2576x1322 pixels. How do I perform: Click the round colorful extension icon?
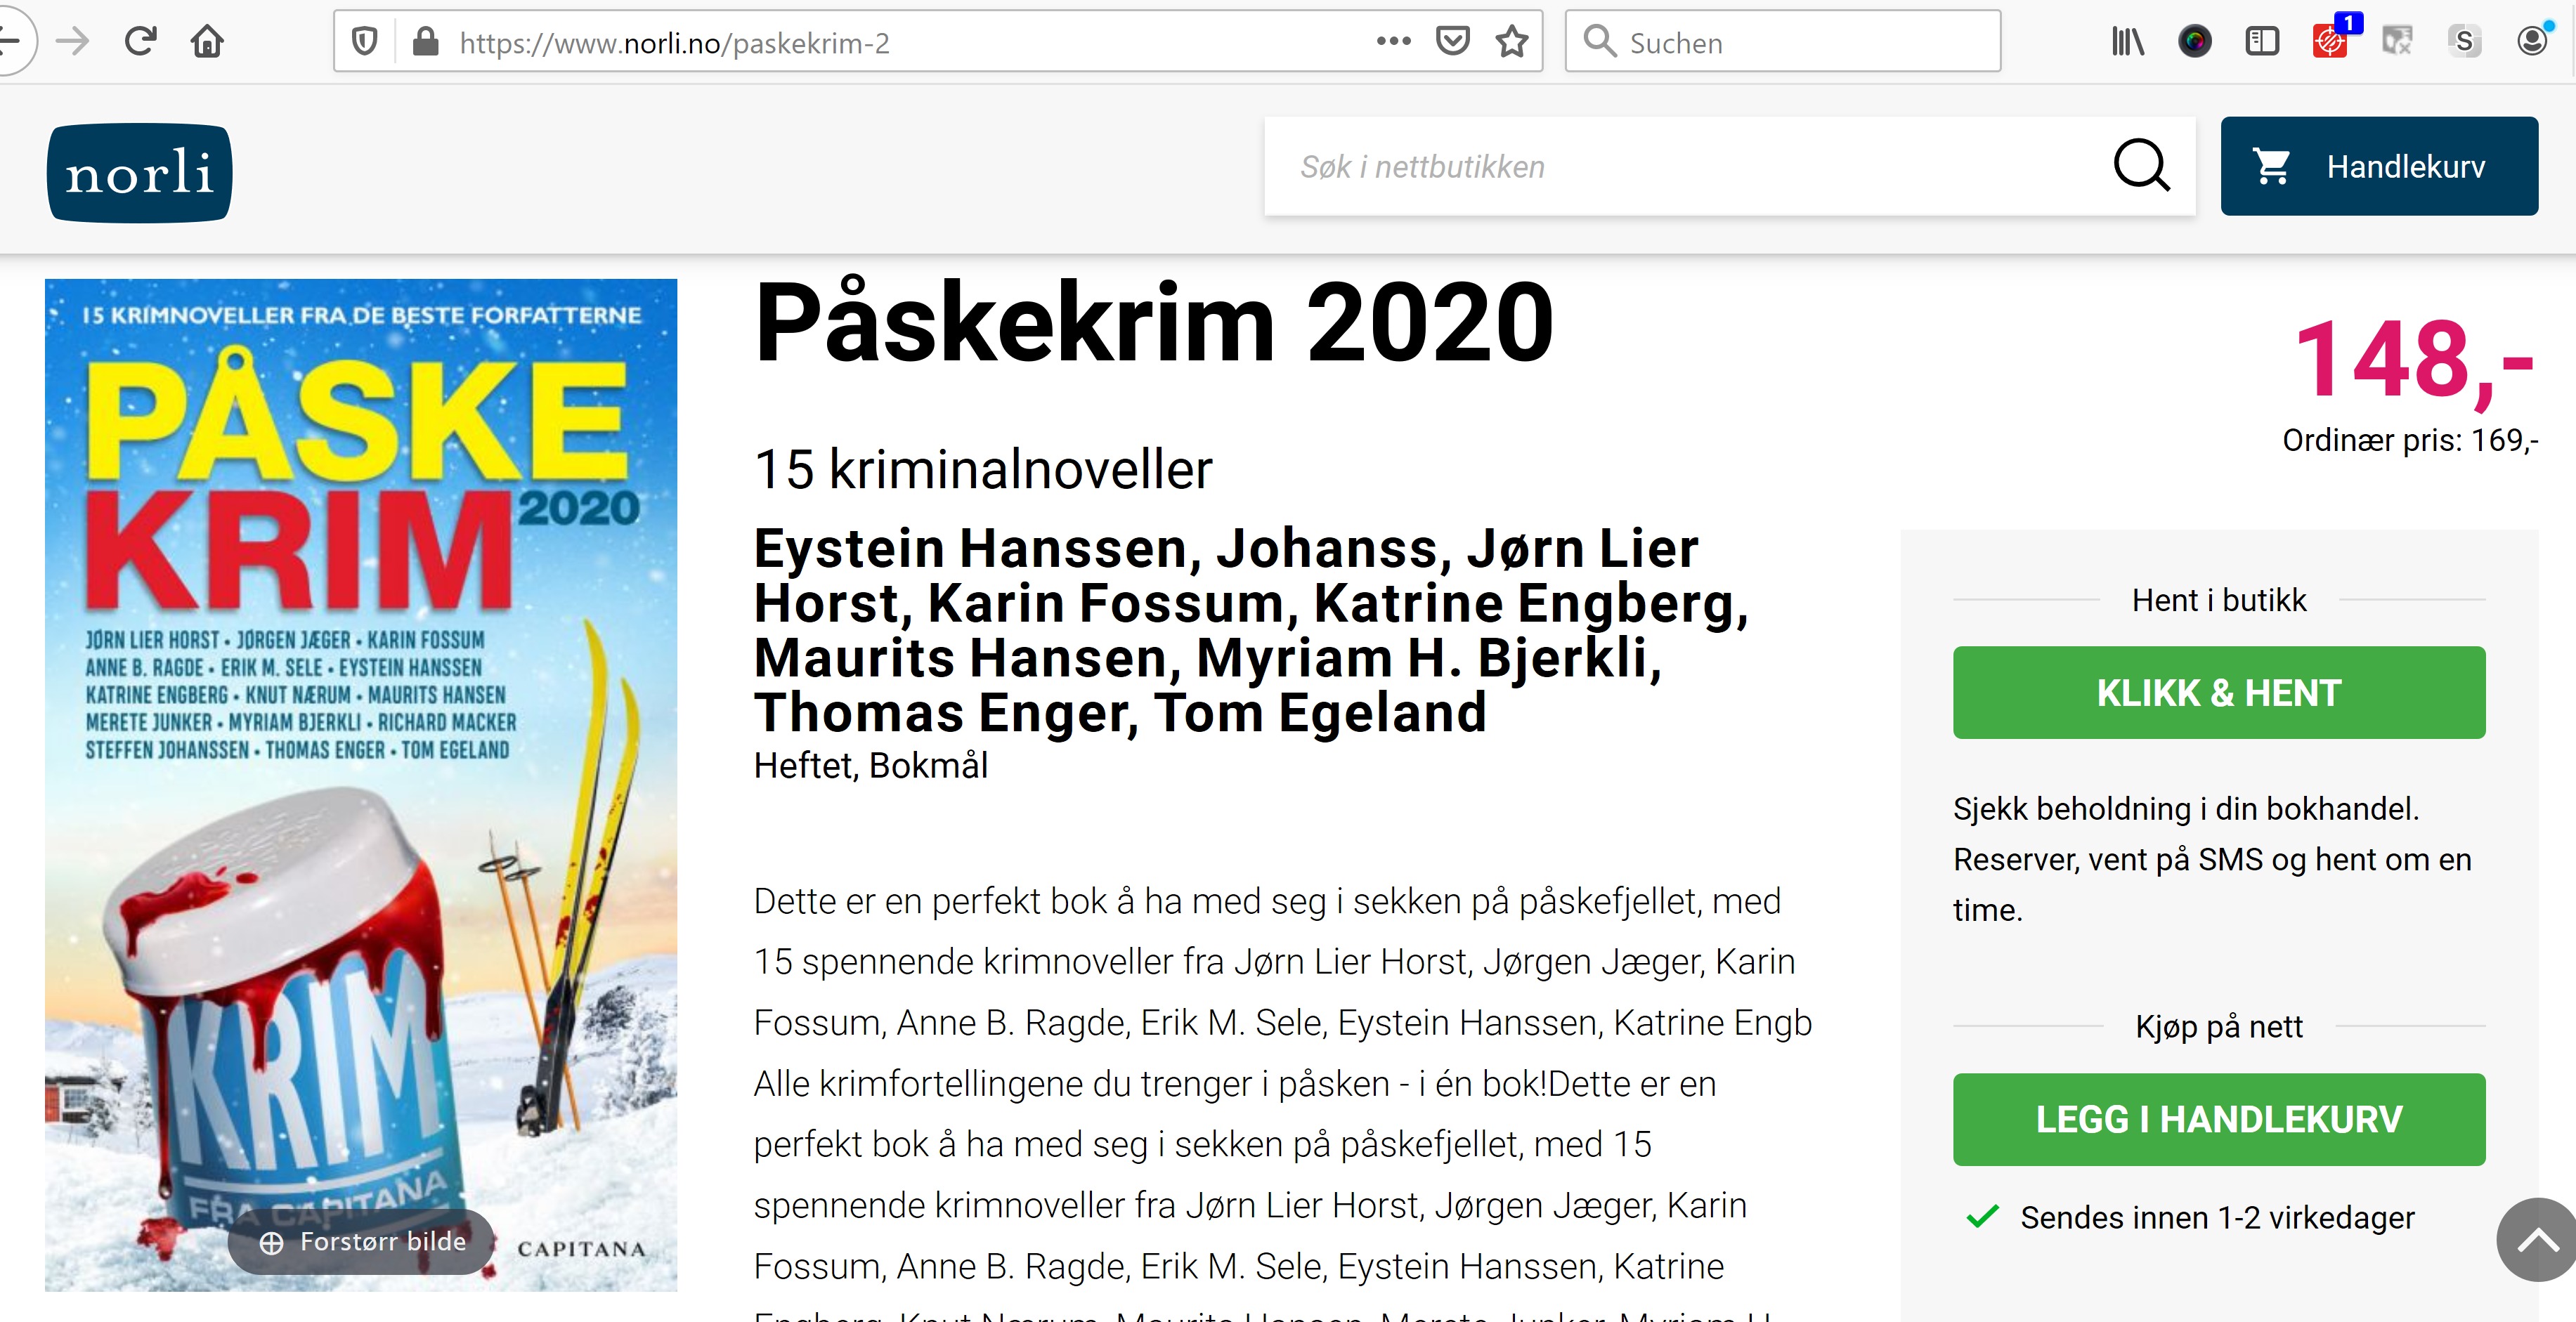point(2195,42)
